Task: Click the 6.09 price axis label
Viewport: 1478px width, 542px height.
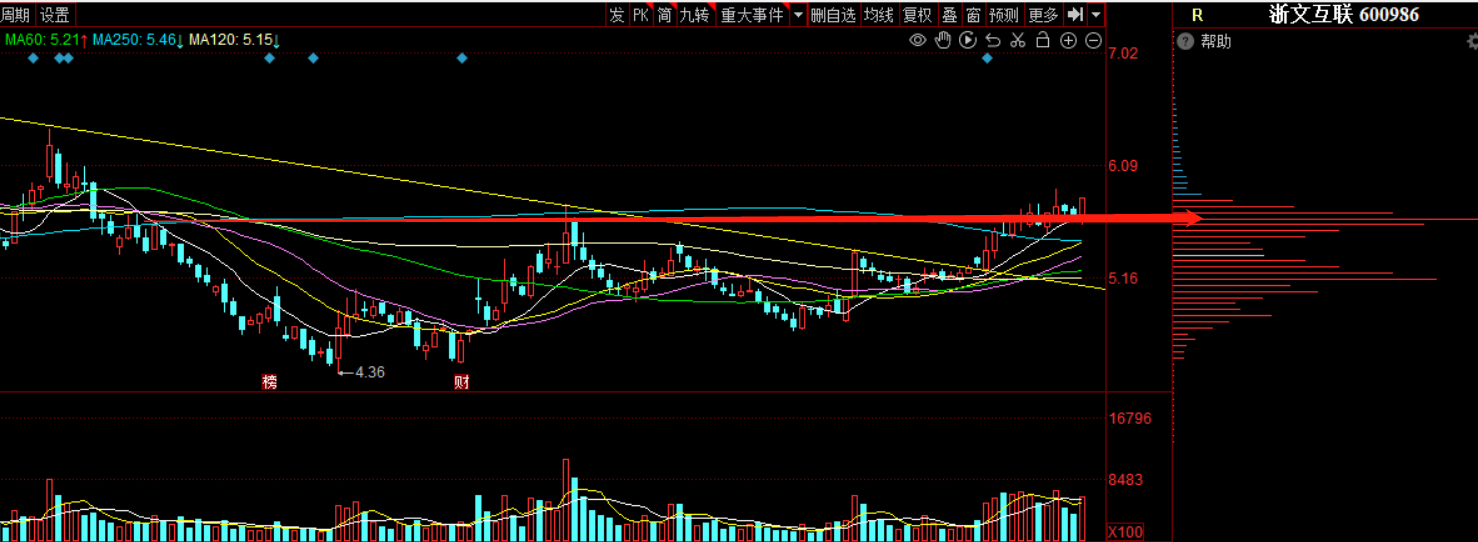Action: point(1123,166)
